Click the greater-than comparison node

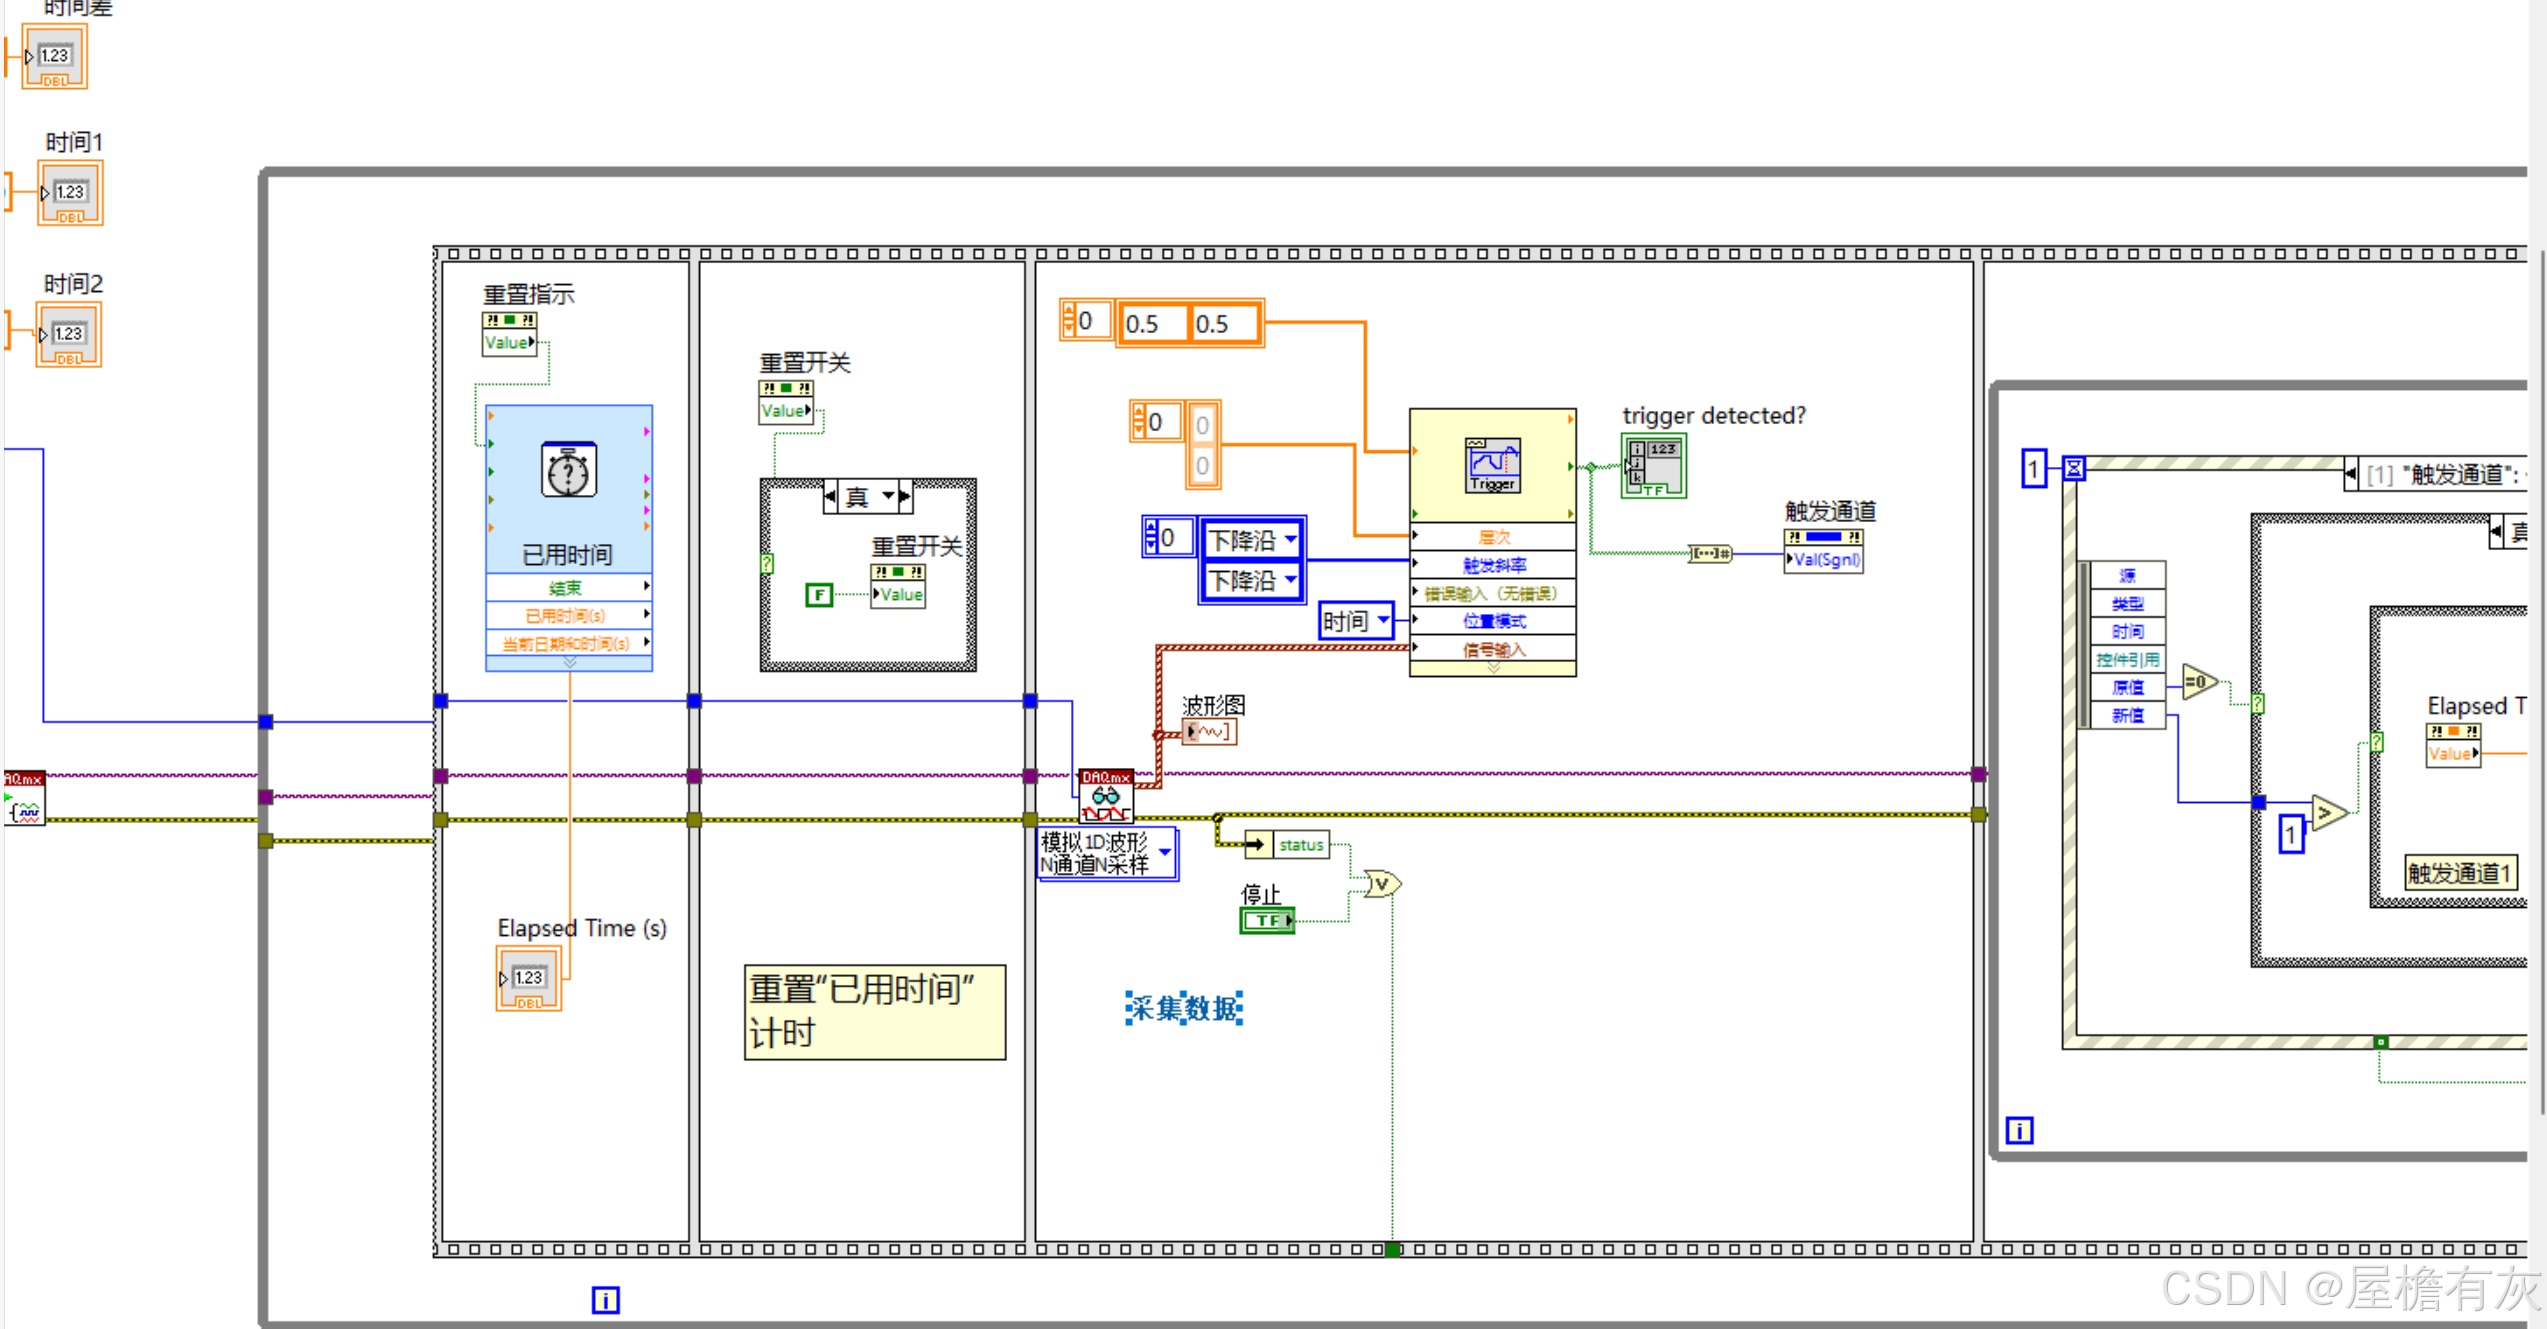click(x=2328, y=813)
